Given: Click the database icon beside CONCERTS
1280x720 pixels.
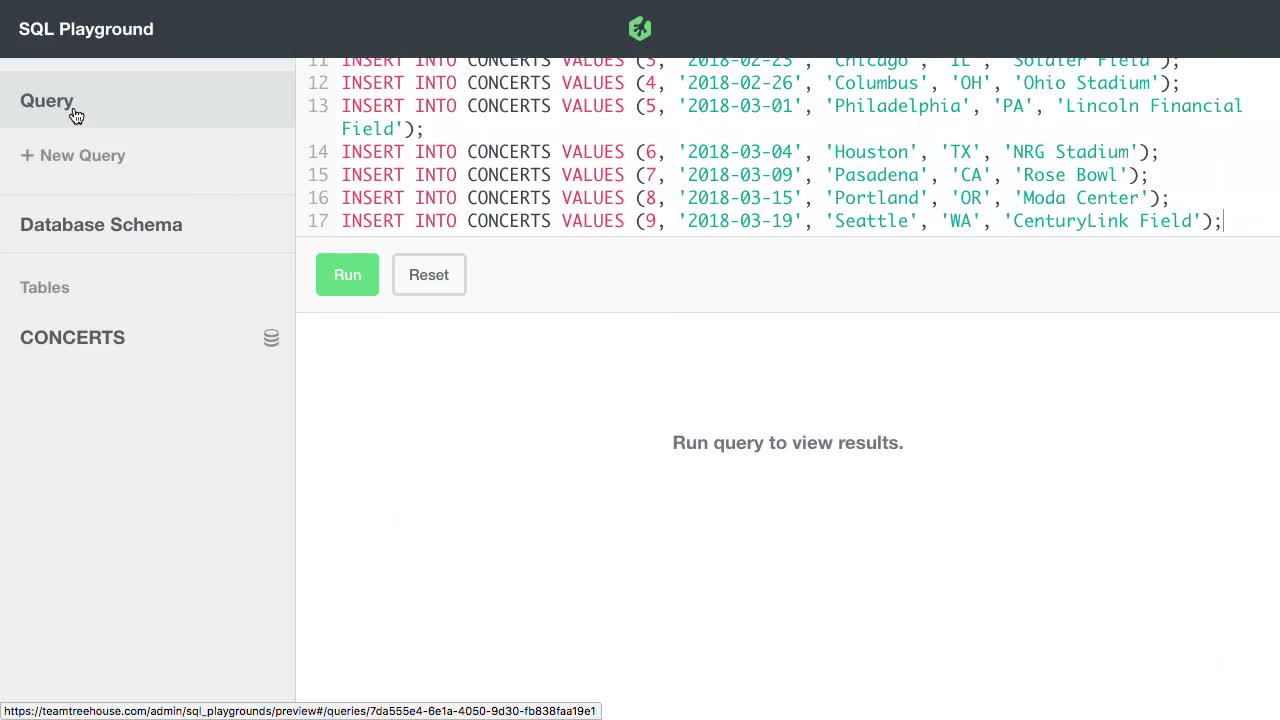Looking at the screenshot, I should click(x=271, y=338).
